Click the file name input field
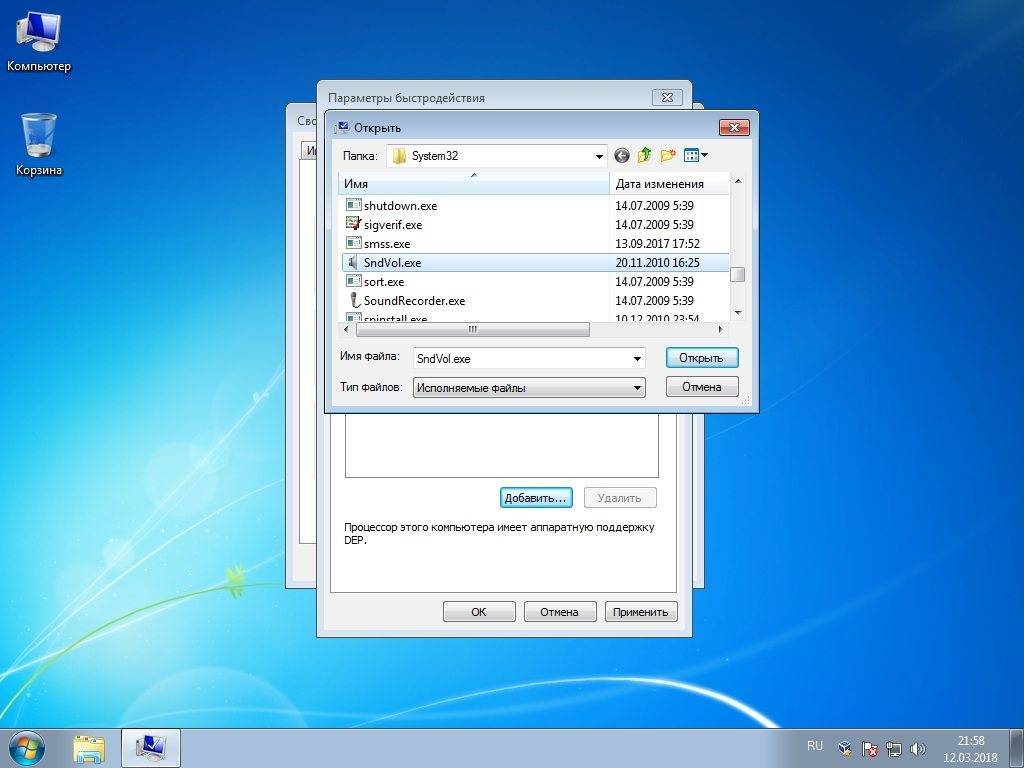 coord(520,359)
